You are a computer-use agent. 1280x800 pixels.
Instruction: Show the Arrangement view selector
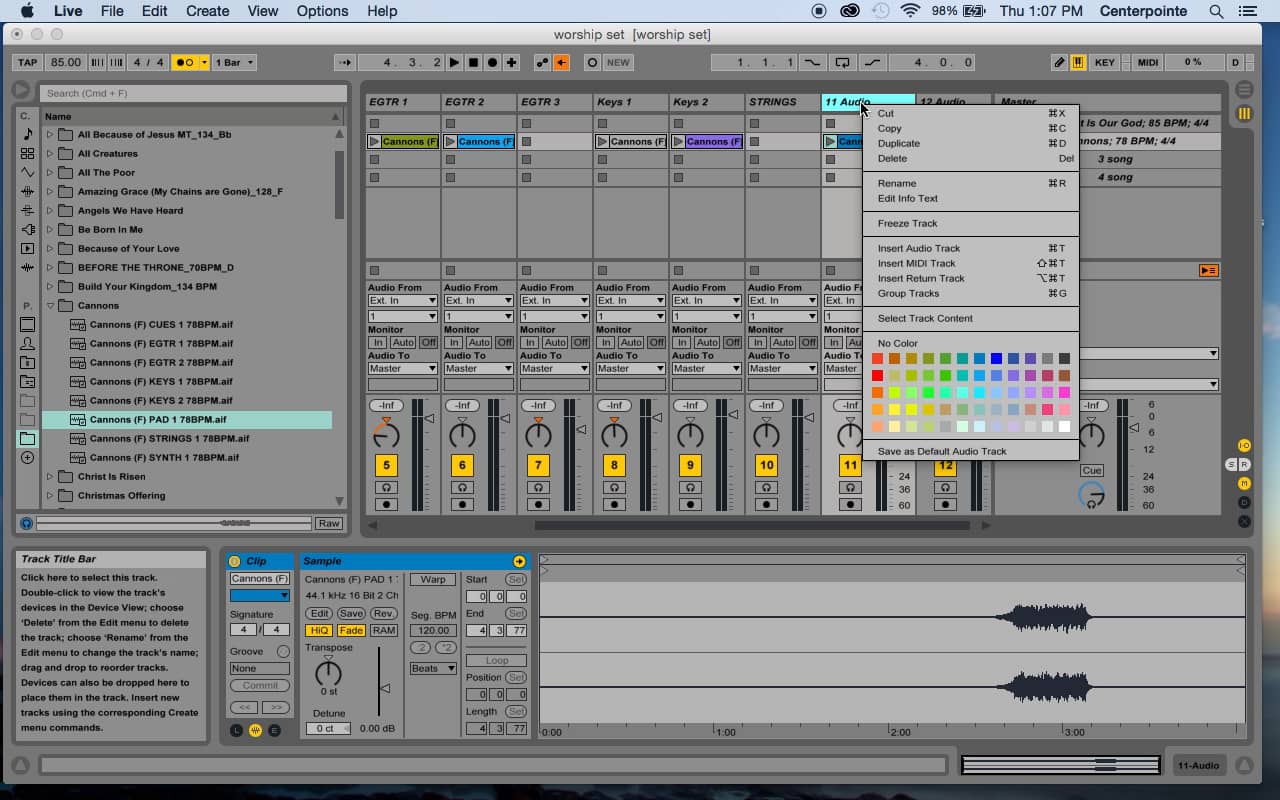1244,90
